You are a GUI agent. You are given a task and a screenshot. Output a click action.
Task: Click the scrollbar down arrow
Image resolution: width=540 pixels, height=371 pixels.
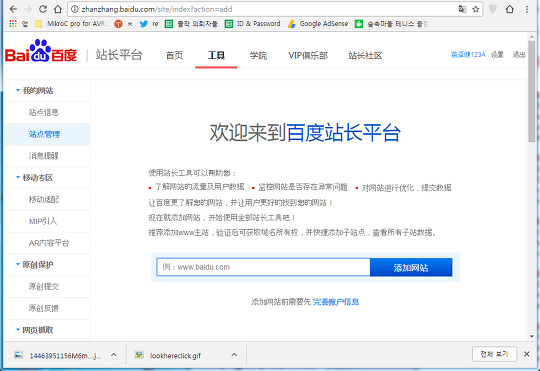point(532,336)
